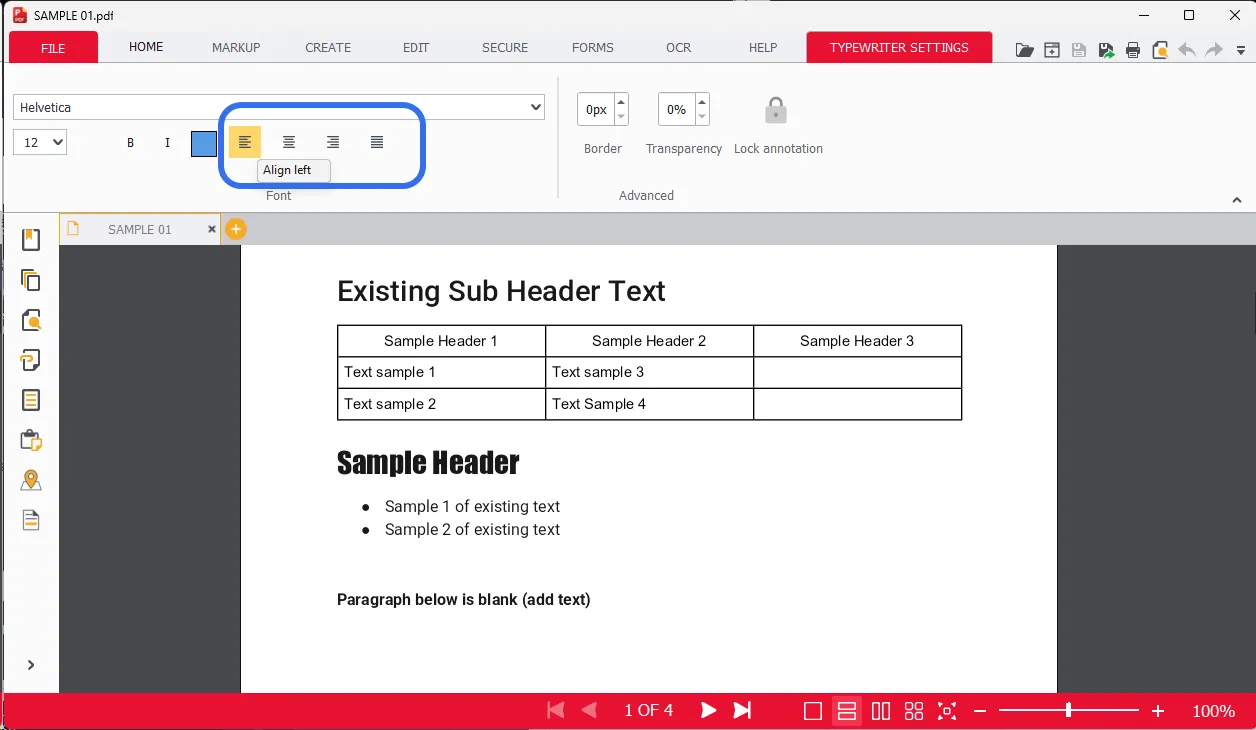The width and height of the screenshot is (1256, 730).
Task: Click the transparency percentage field
Action: pyautogui.click(x=676, y=110)
